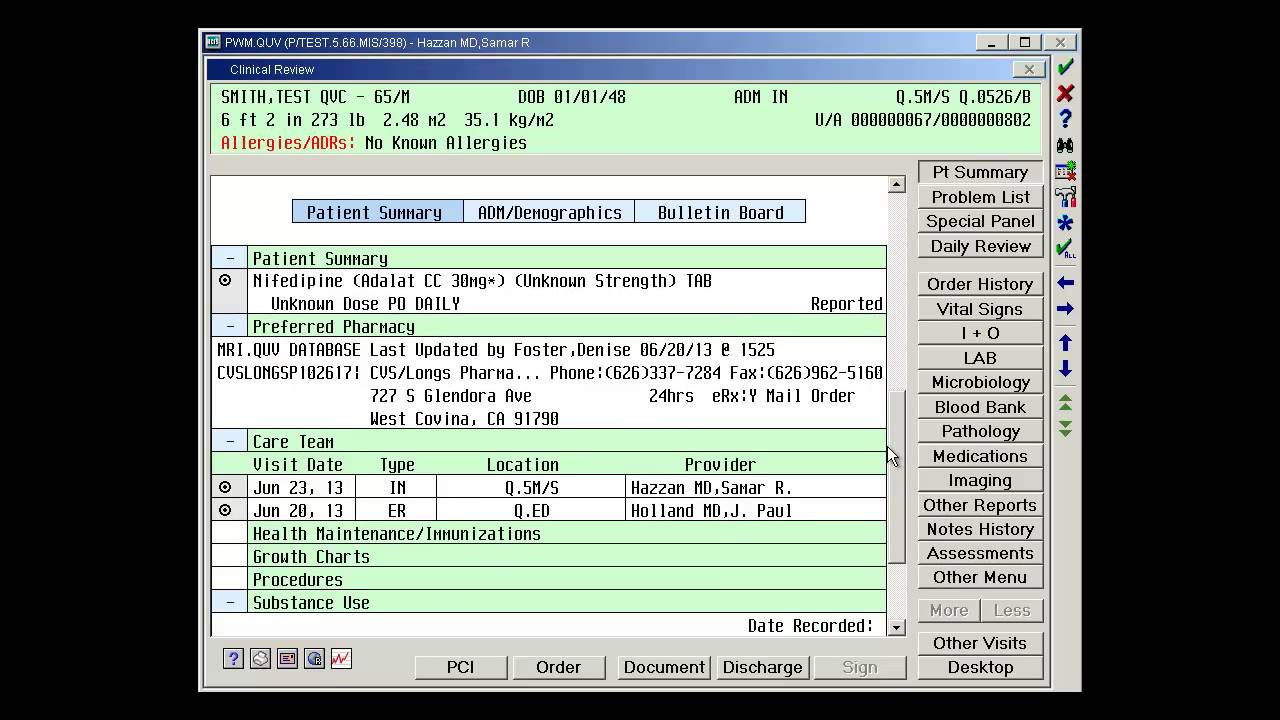The image size is (1280, 720).
Task: Click the blue asterisk icon
Action: (x=1066, y=223)
